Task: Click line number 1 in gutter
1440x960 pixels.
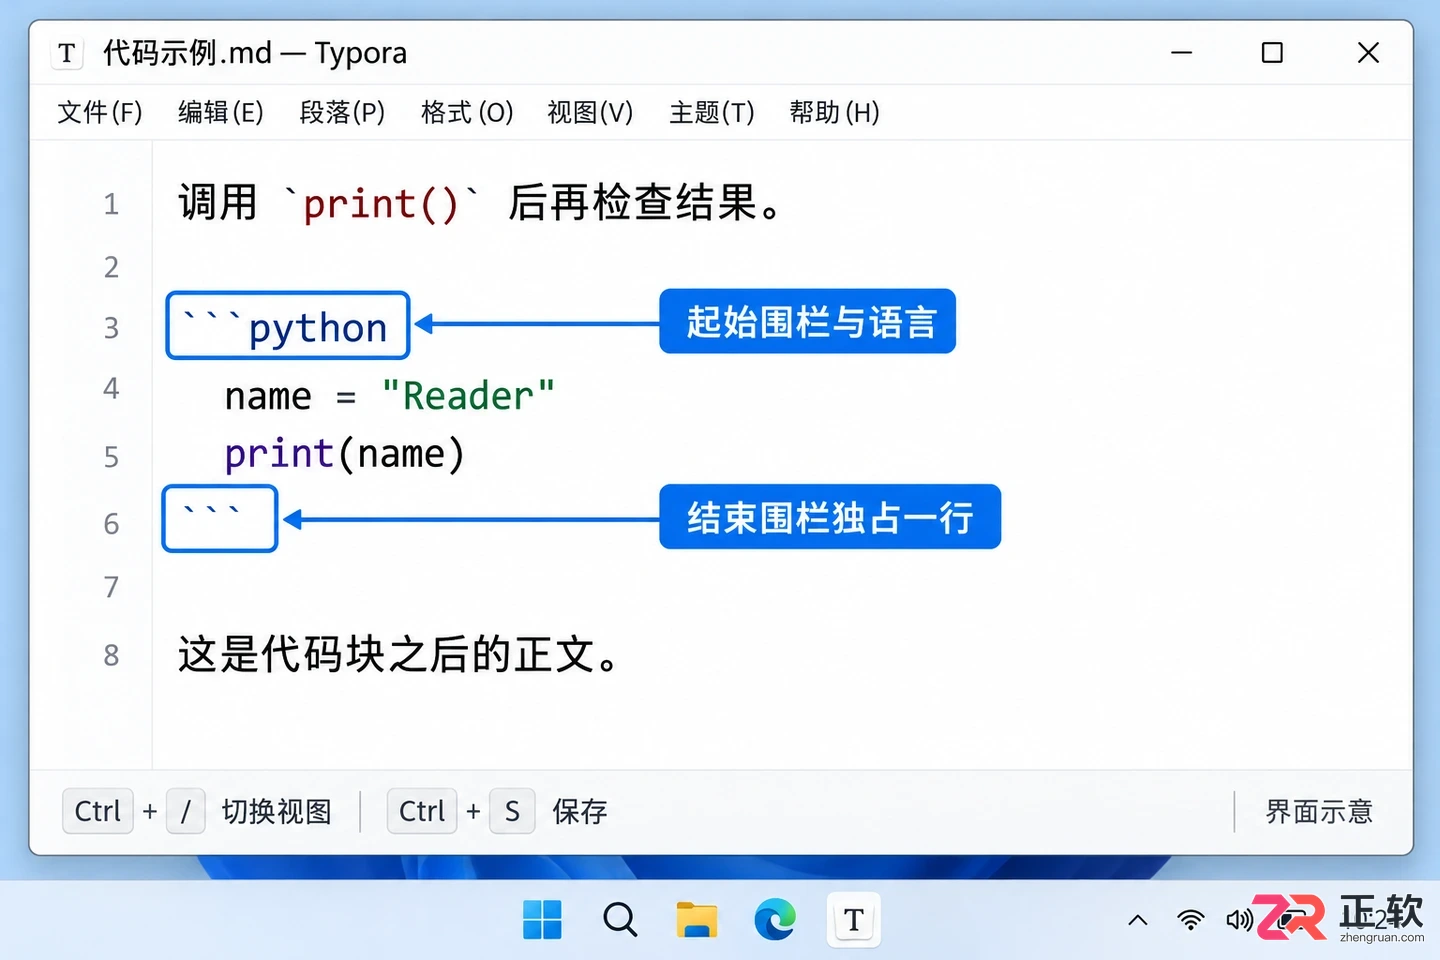Action: tap(111, 204)
